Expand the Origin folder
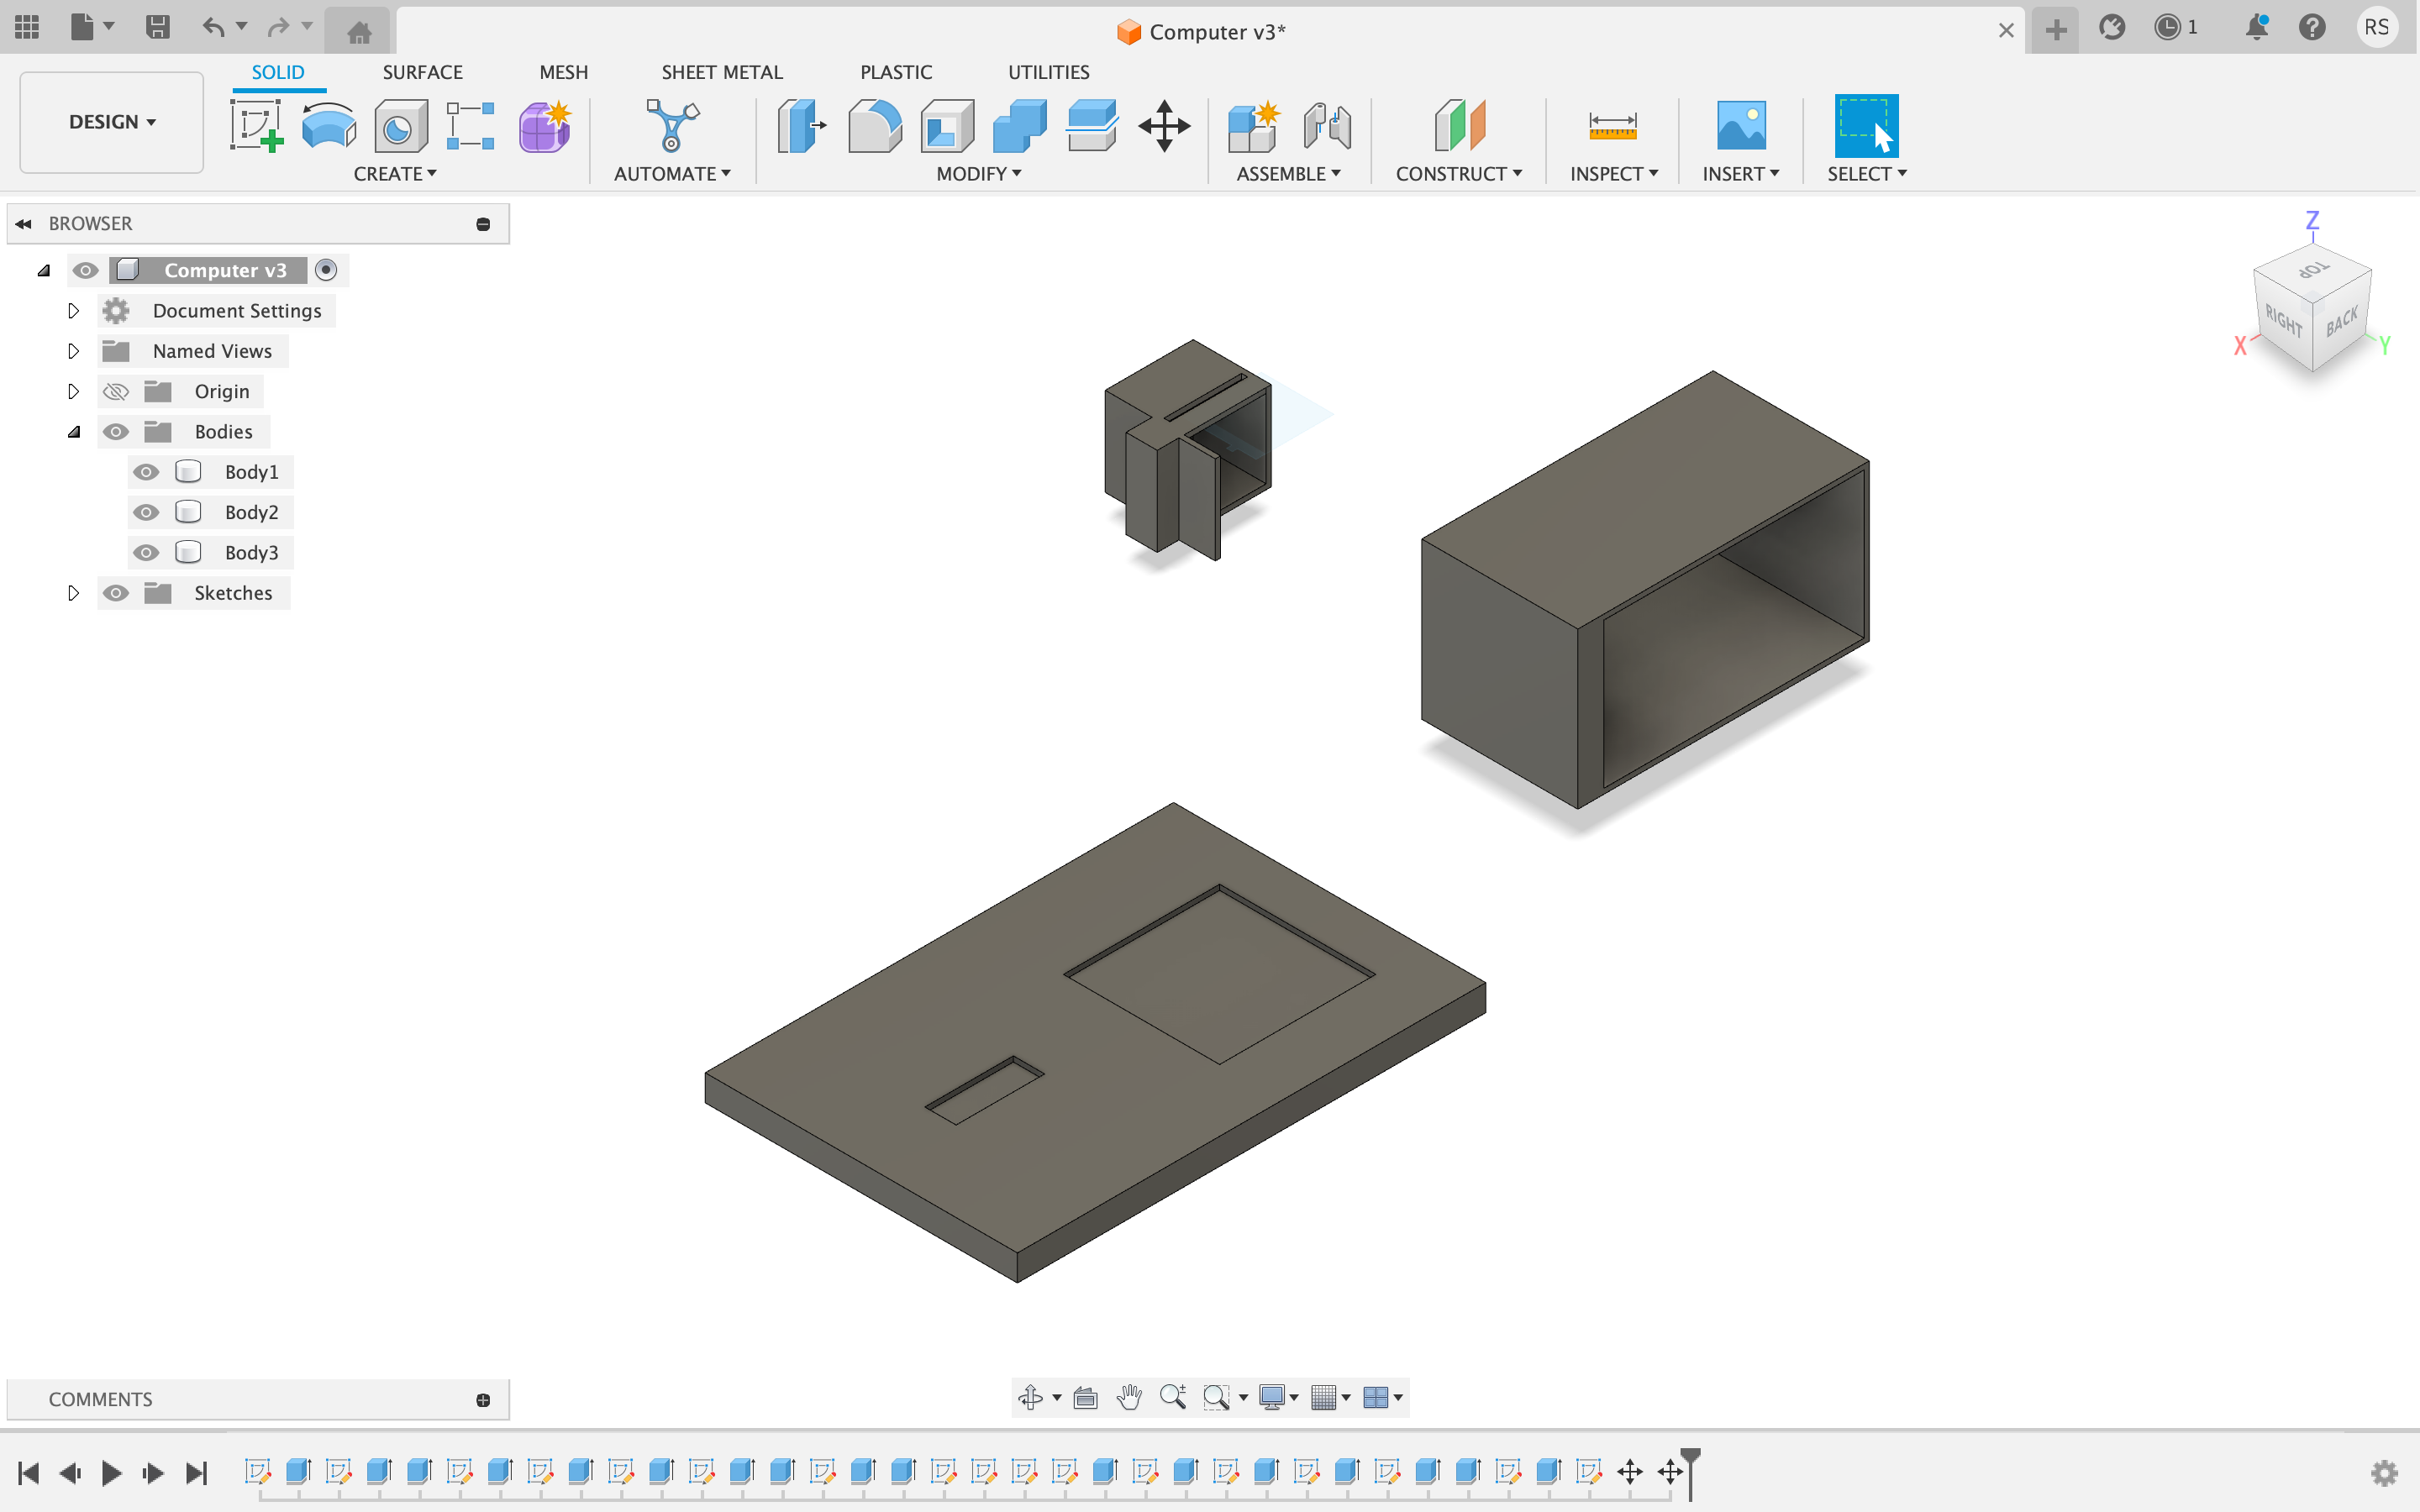Screen dimensions: 2420x1512 point(71,391)
